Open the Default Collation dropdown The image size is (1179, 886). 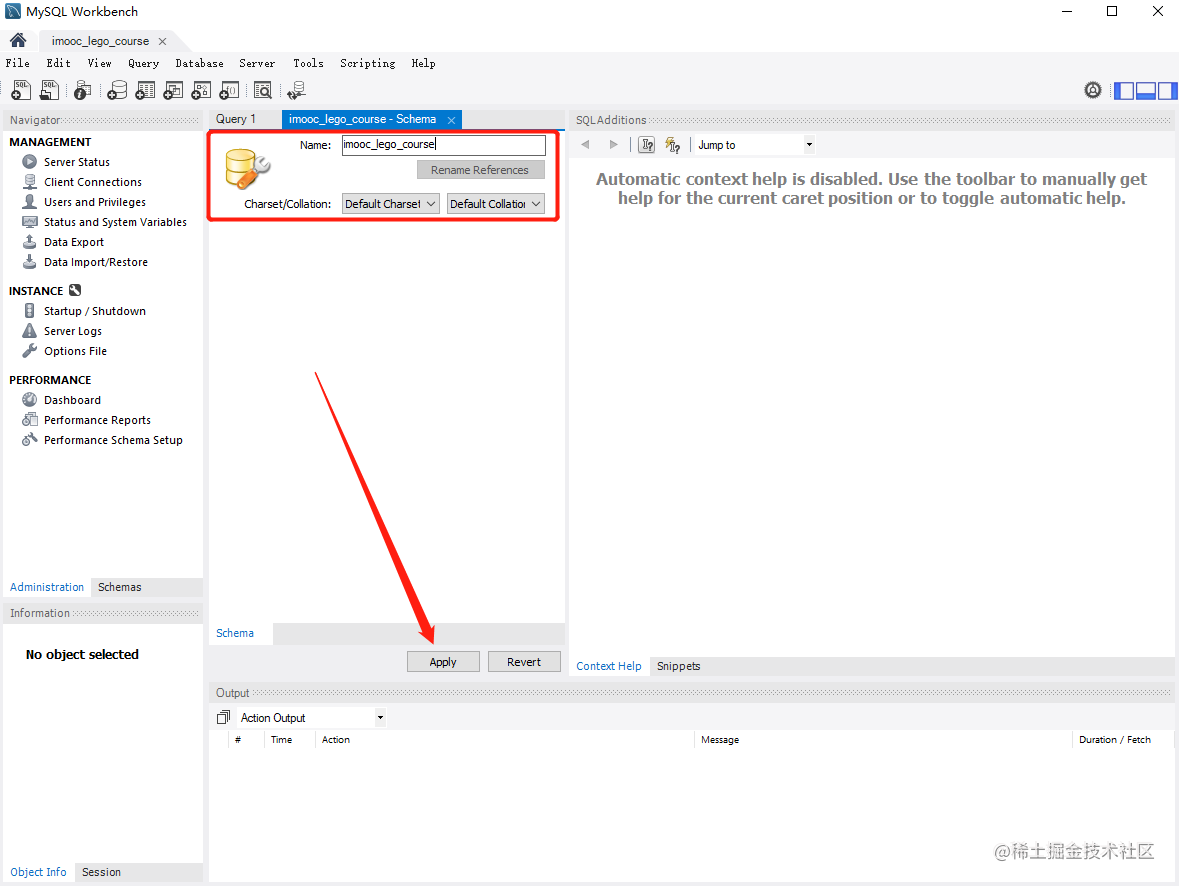(x=496, y=204)
